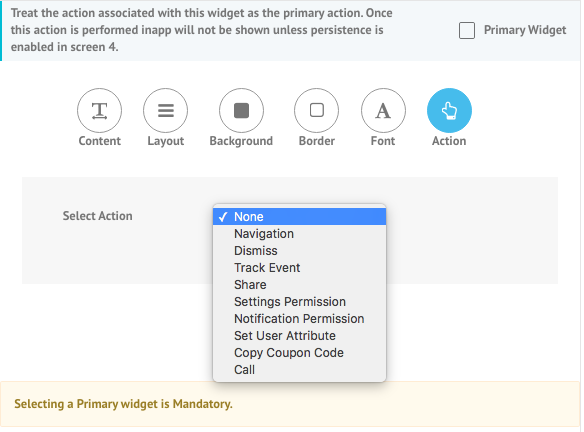Image resolution: width=584 pixels, height=432 pixels.
Task: Open the Content settings icon
Action: tap(99, 110)
